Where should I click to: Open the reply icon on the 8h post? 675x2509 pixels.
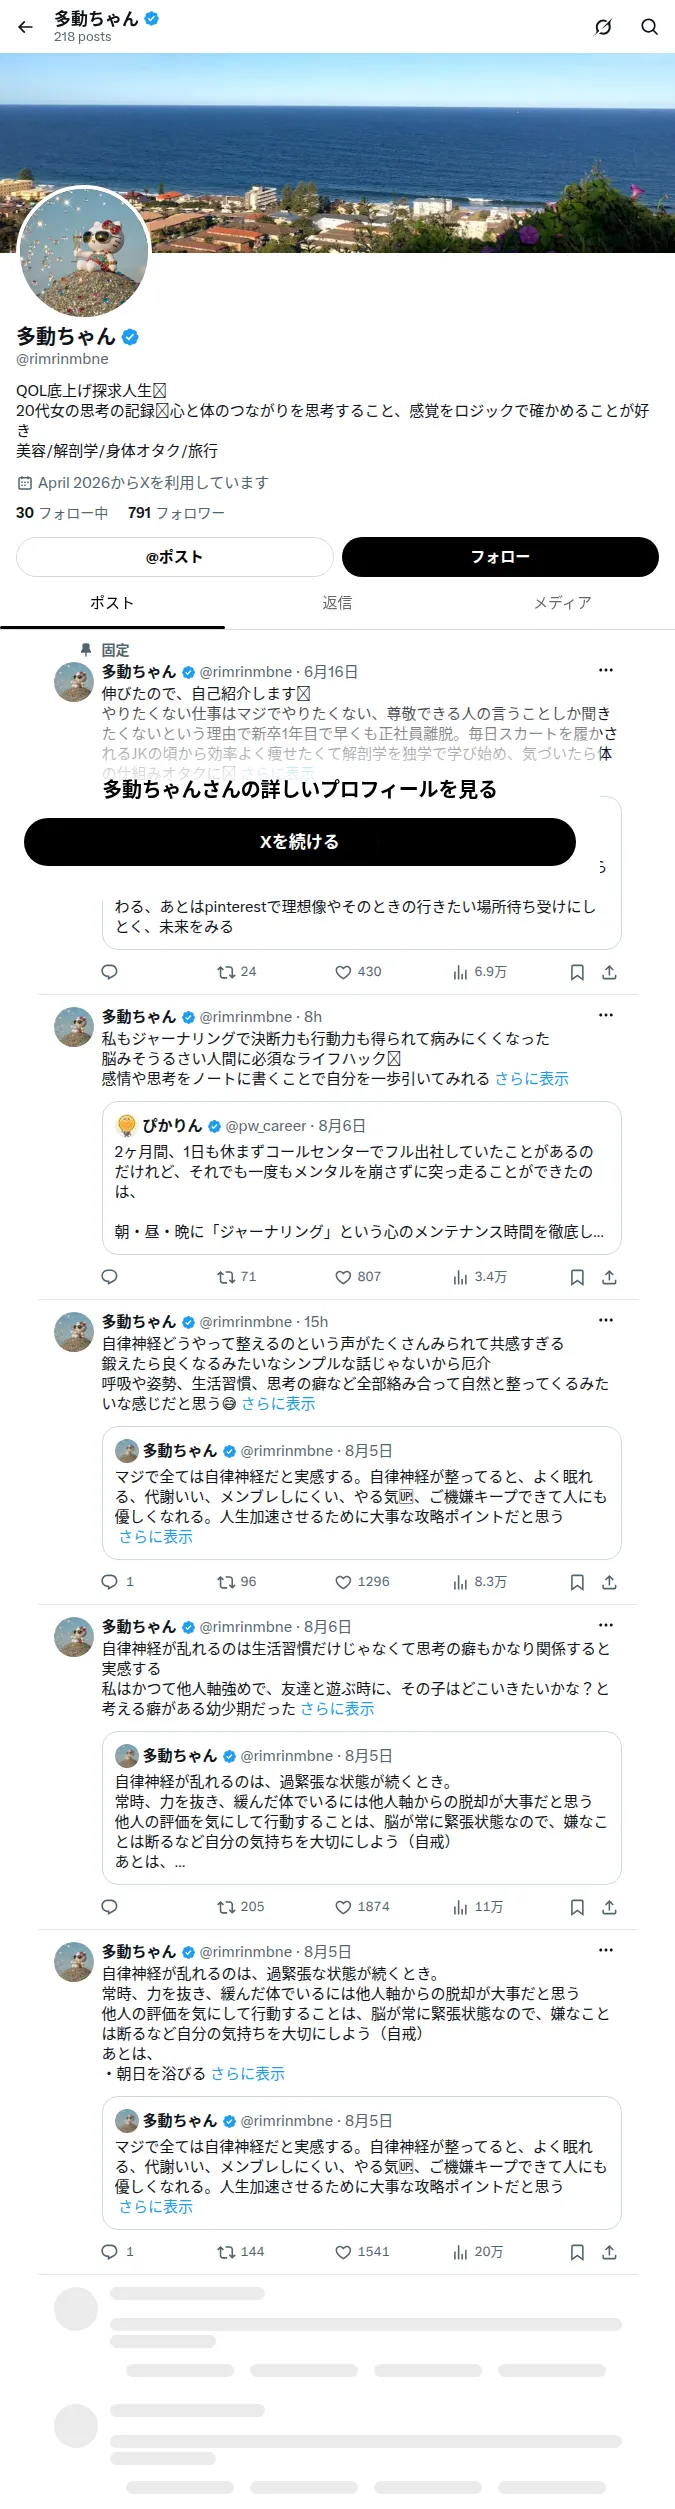point(110,1277)
